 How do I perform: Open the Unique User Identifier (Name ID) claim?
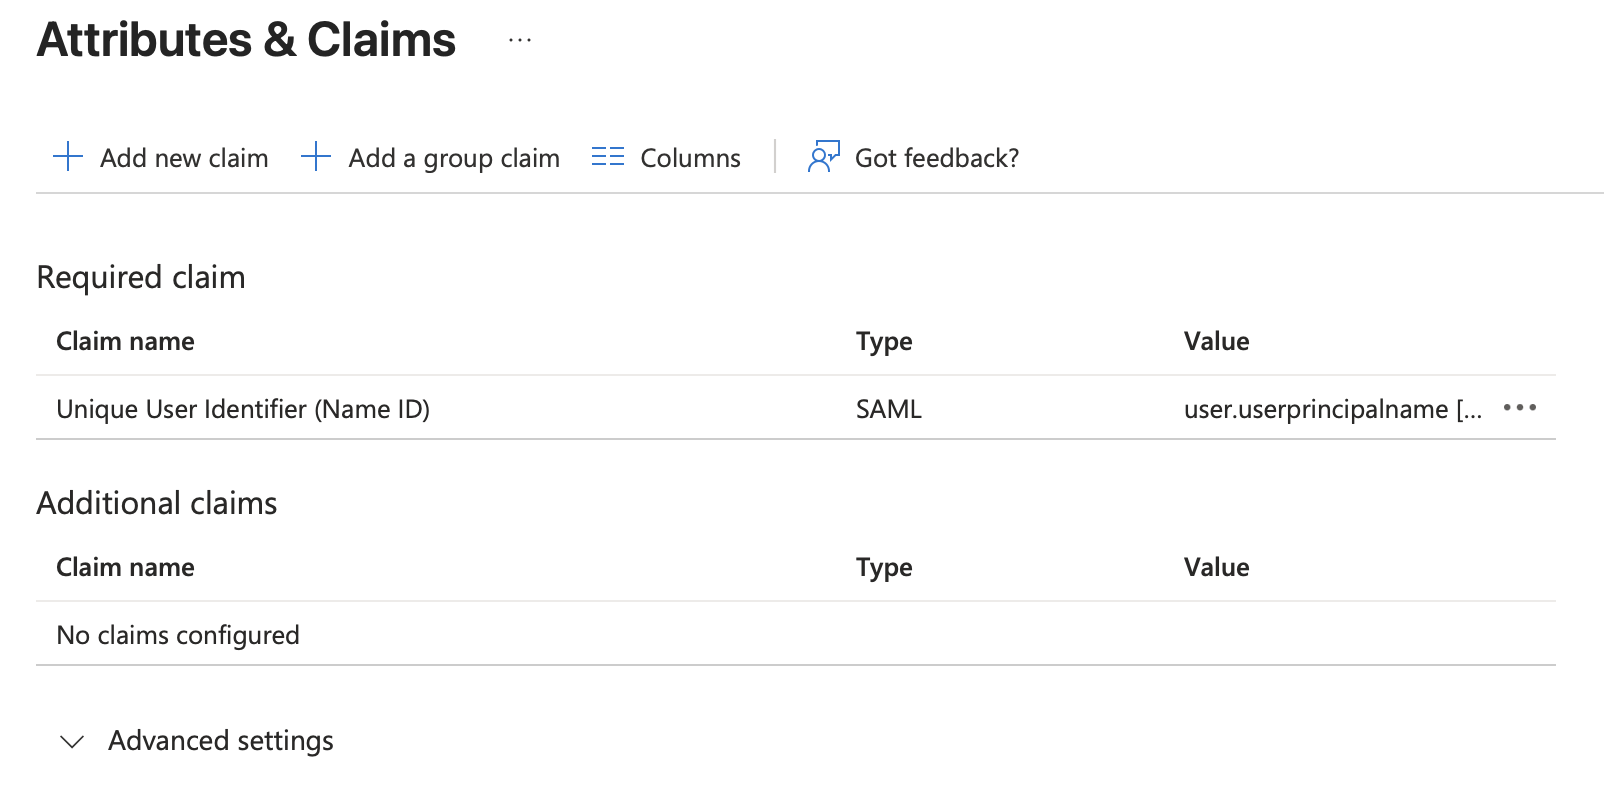click(243, 409)
